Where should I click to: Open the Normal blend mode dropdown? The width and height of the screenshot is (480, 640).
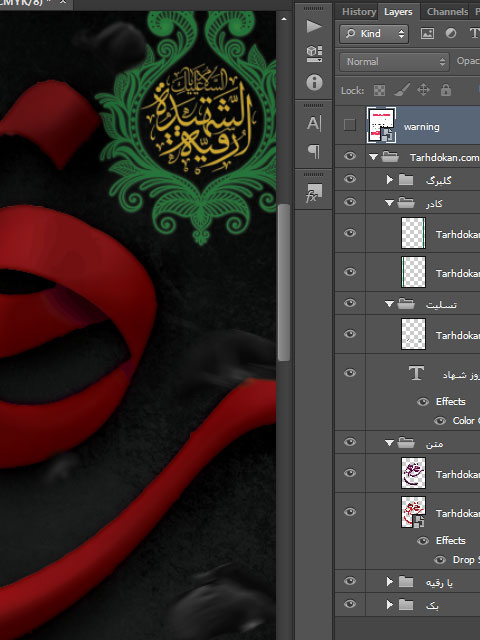point(394,62)
